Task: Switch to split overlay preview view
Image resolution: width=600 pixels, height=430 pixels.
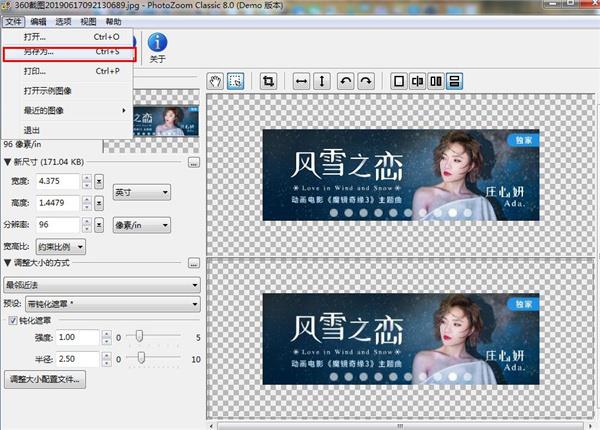Action: [417, 81]
